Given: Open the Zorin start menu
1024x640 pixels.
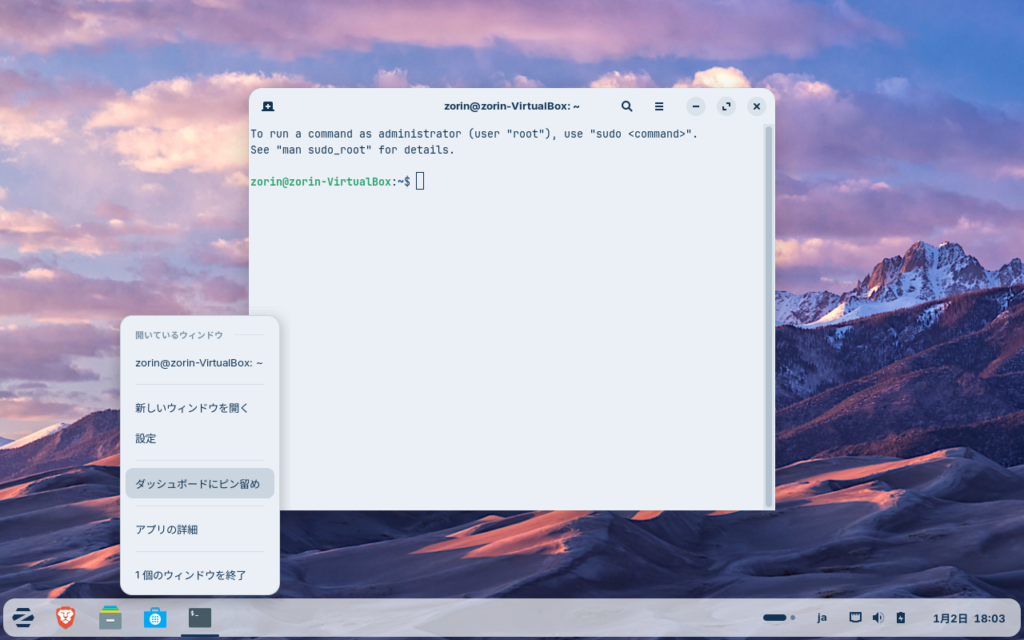Looking at the screenshot, I should pos(23,618).
